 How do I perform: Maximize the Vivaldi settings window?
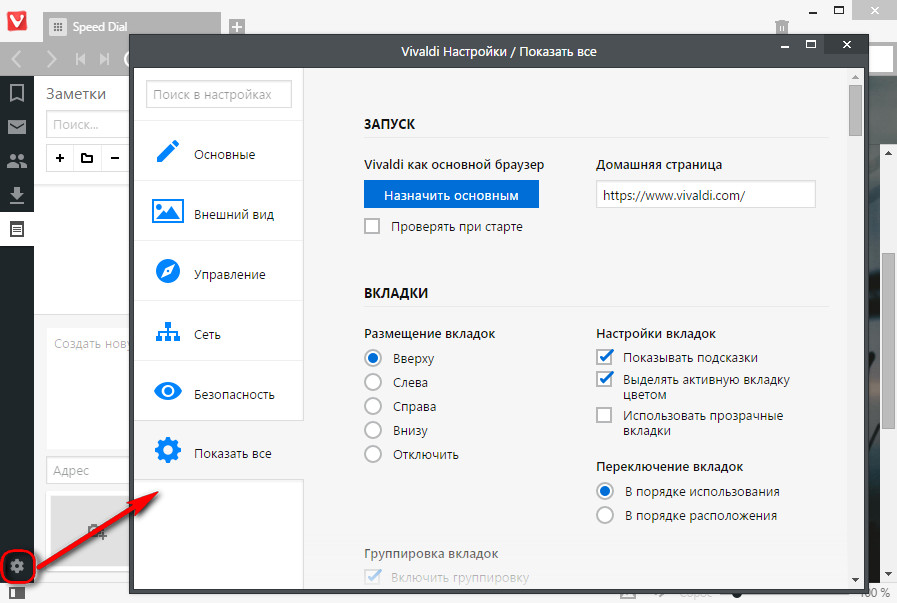(x=811, y=45)
